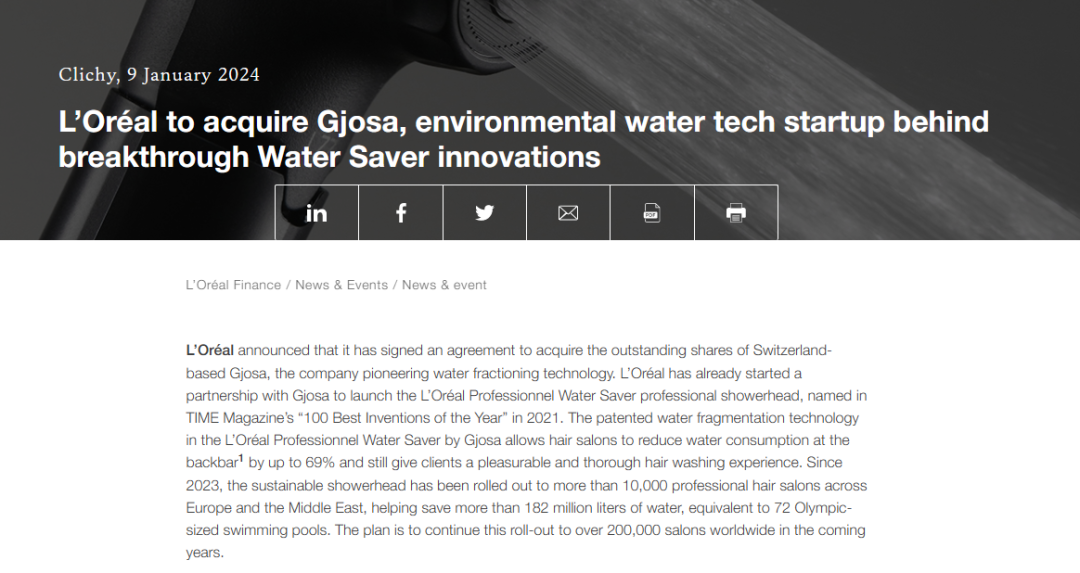Share this press release on Facebook
1080x573 pixels.
click(401, 213)
